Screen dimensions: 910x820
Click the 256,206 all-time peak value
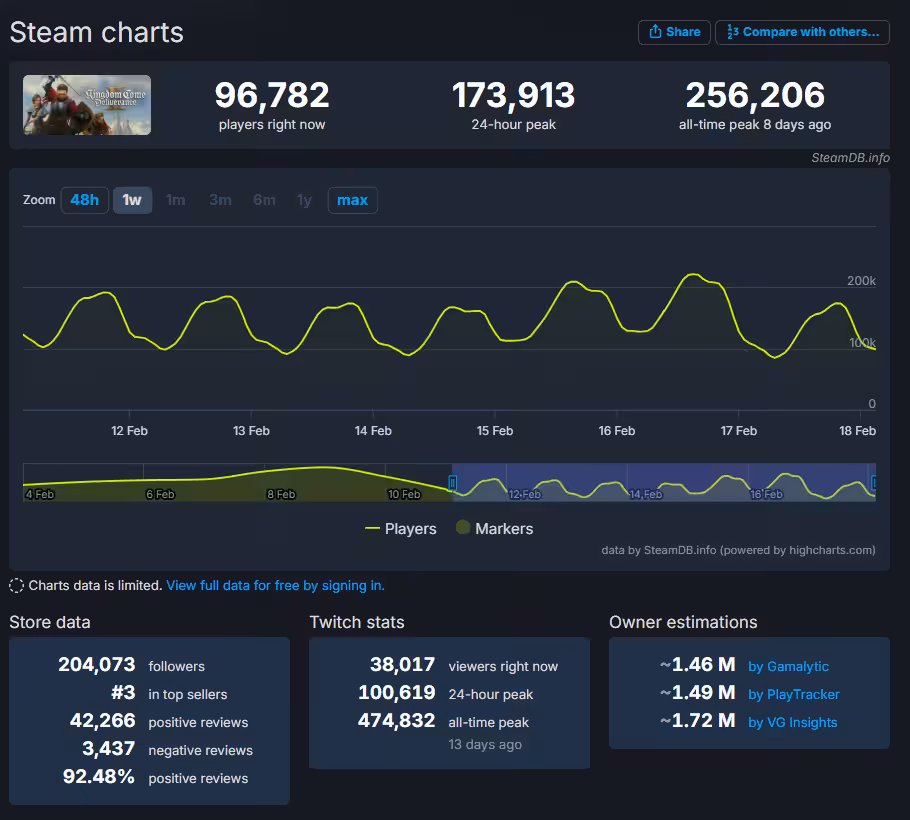(x=755, y=95)
